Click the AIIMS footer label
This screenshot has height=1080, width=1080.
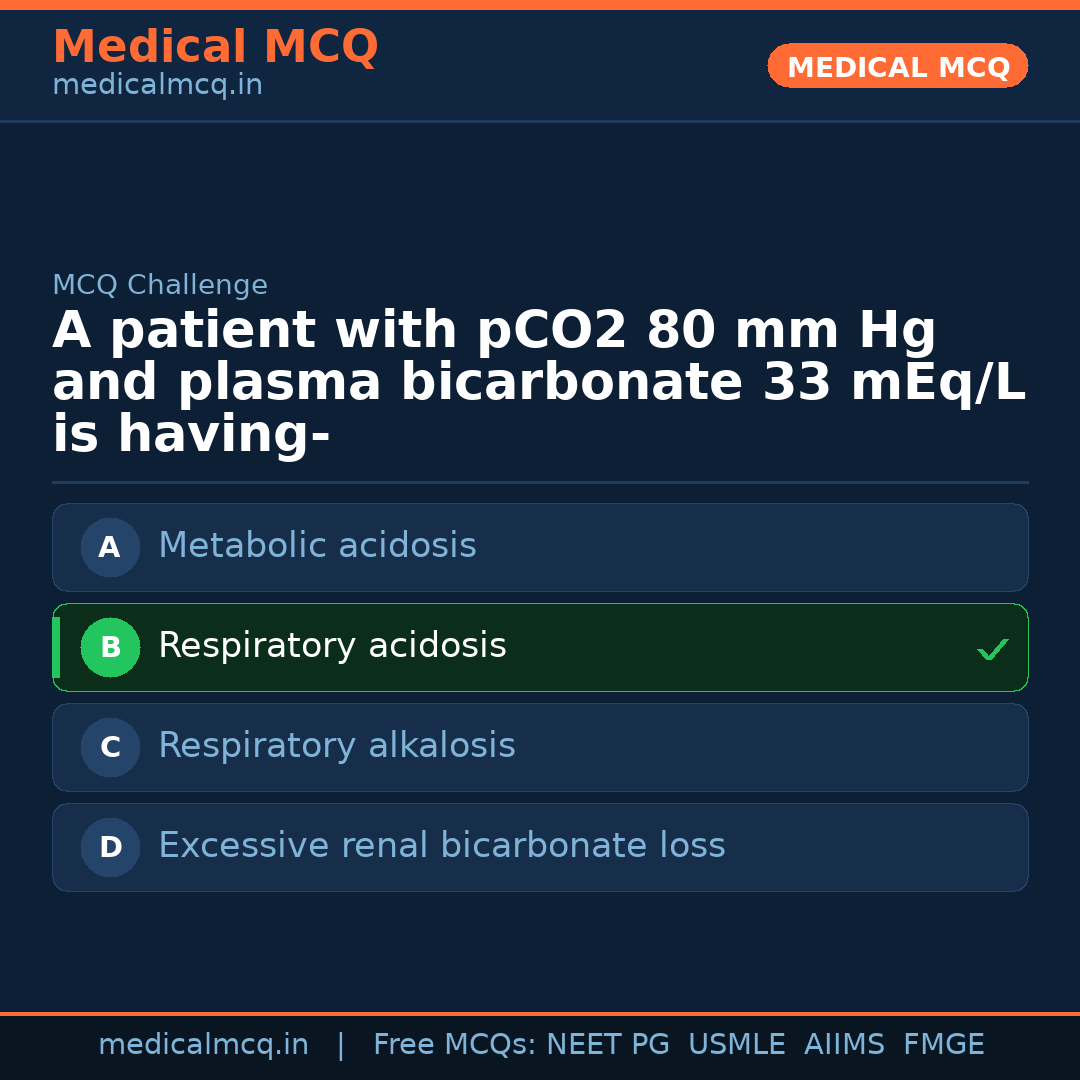coord(845,1043)
